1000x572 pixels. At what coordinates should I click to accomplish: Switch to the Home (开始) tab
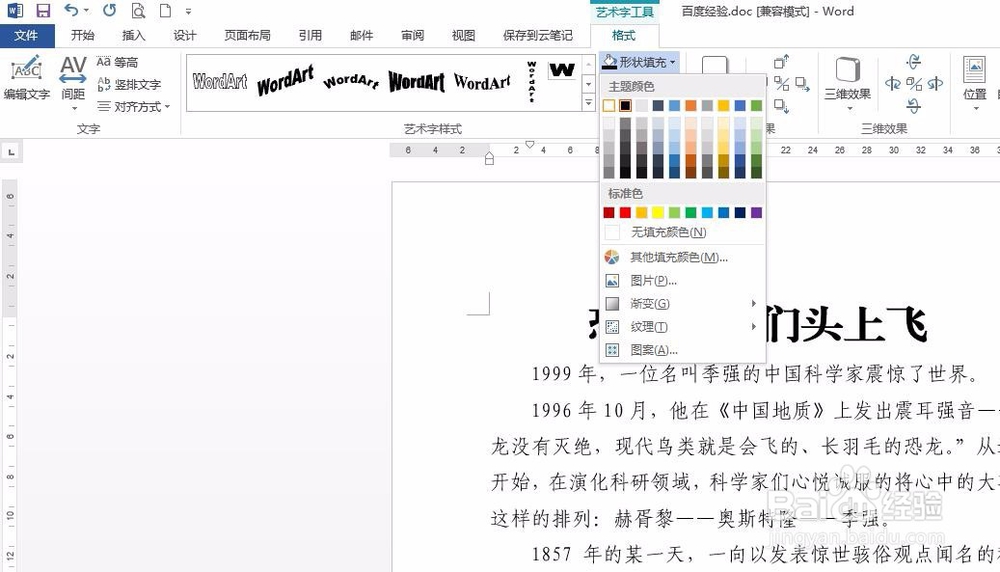[82, 35]
